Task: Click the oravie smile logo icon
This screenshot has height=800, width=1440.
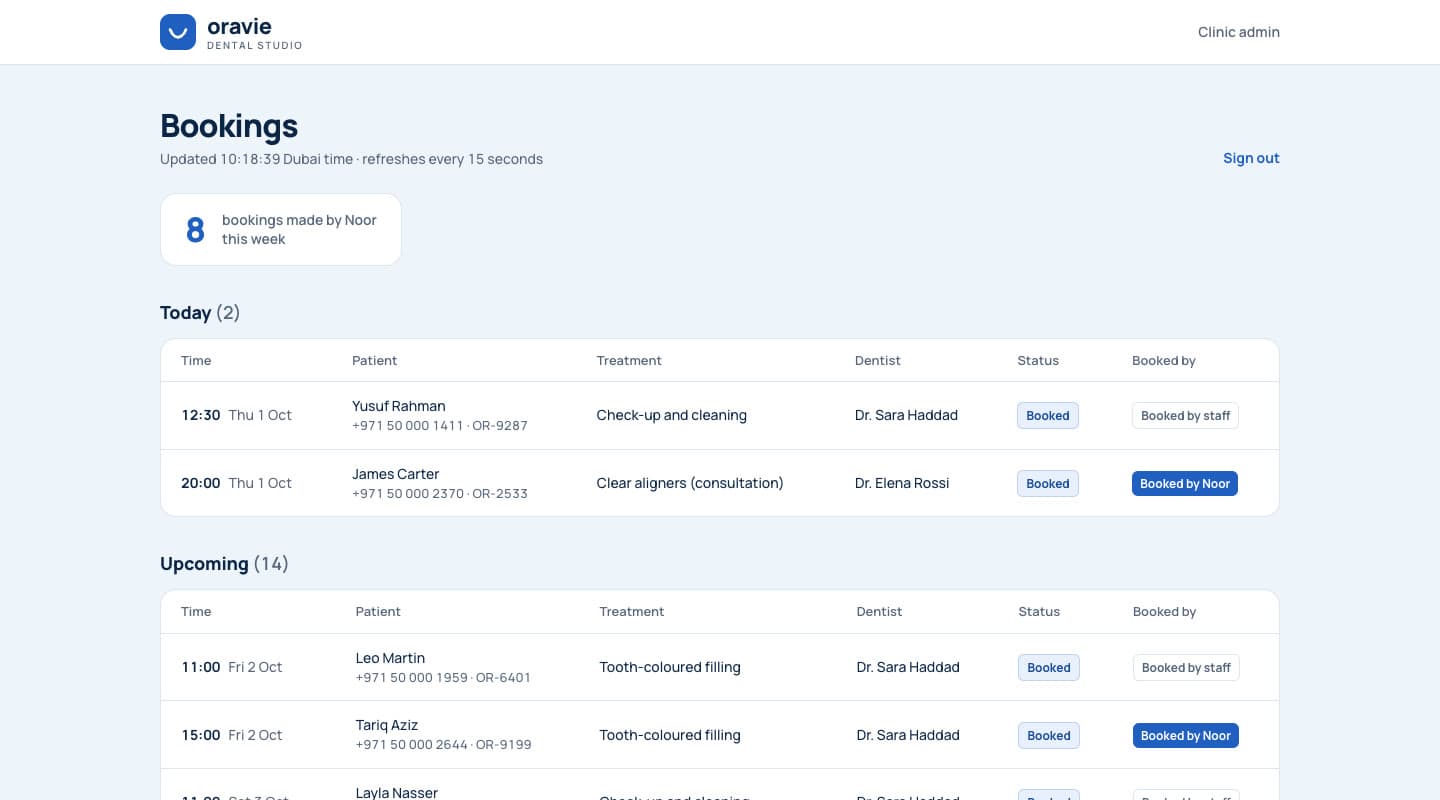Action: (178, 32)
